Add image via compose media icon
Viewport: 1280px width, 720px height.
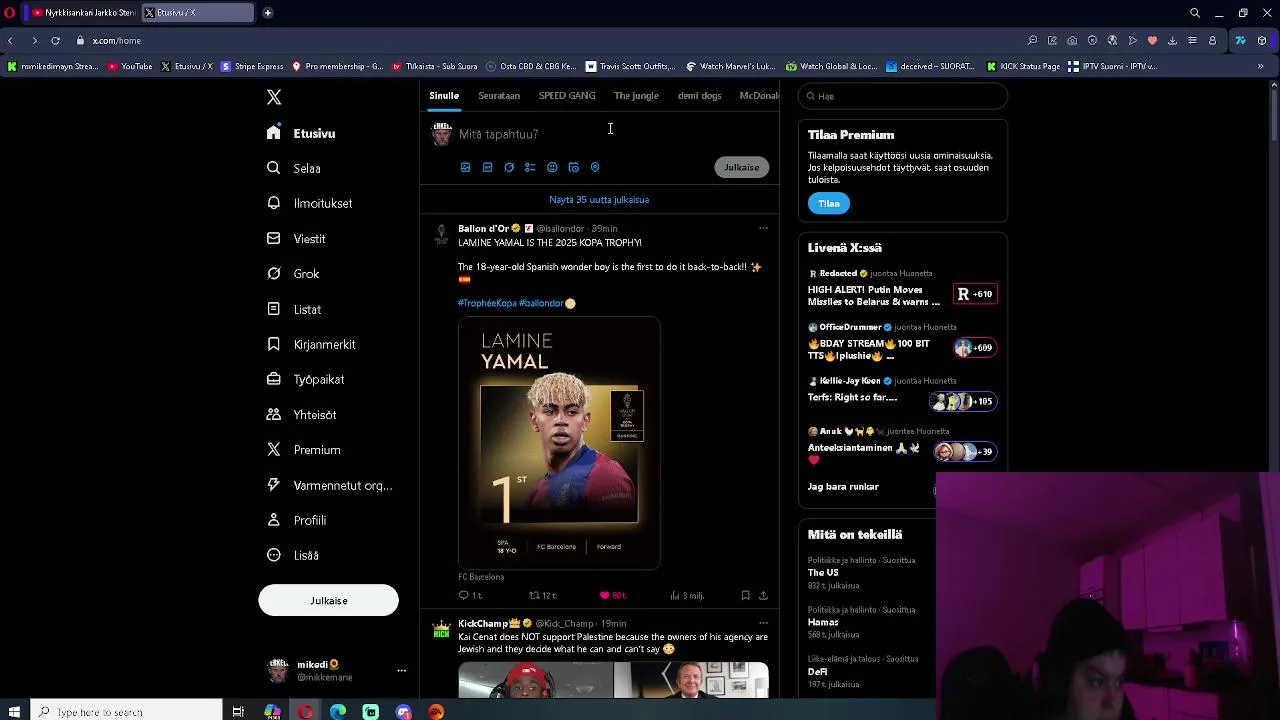465,167
